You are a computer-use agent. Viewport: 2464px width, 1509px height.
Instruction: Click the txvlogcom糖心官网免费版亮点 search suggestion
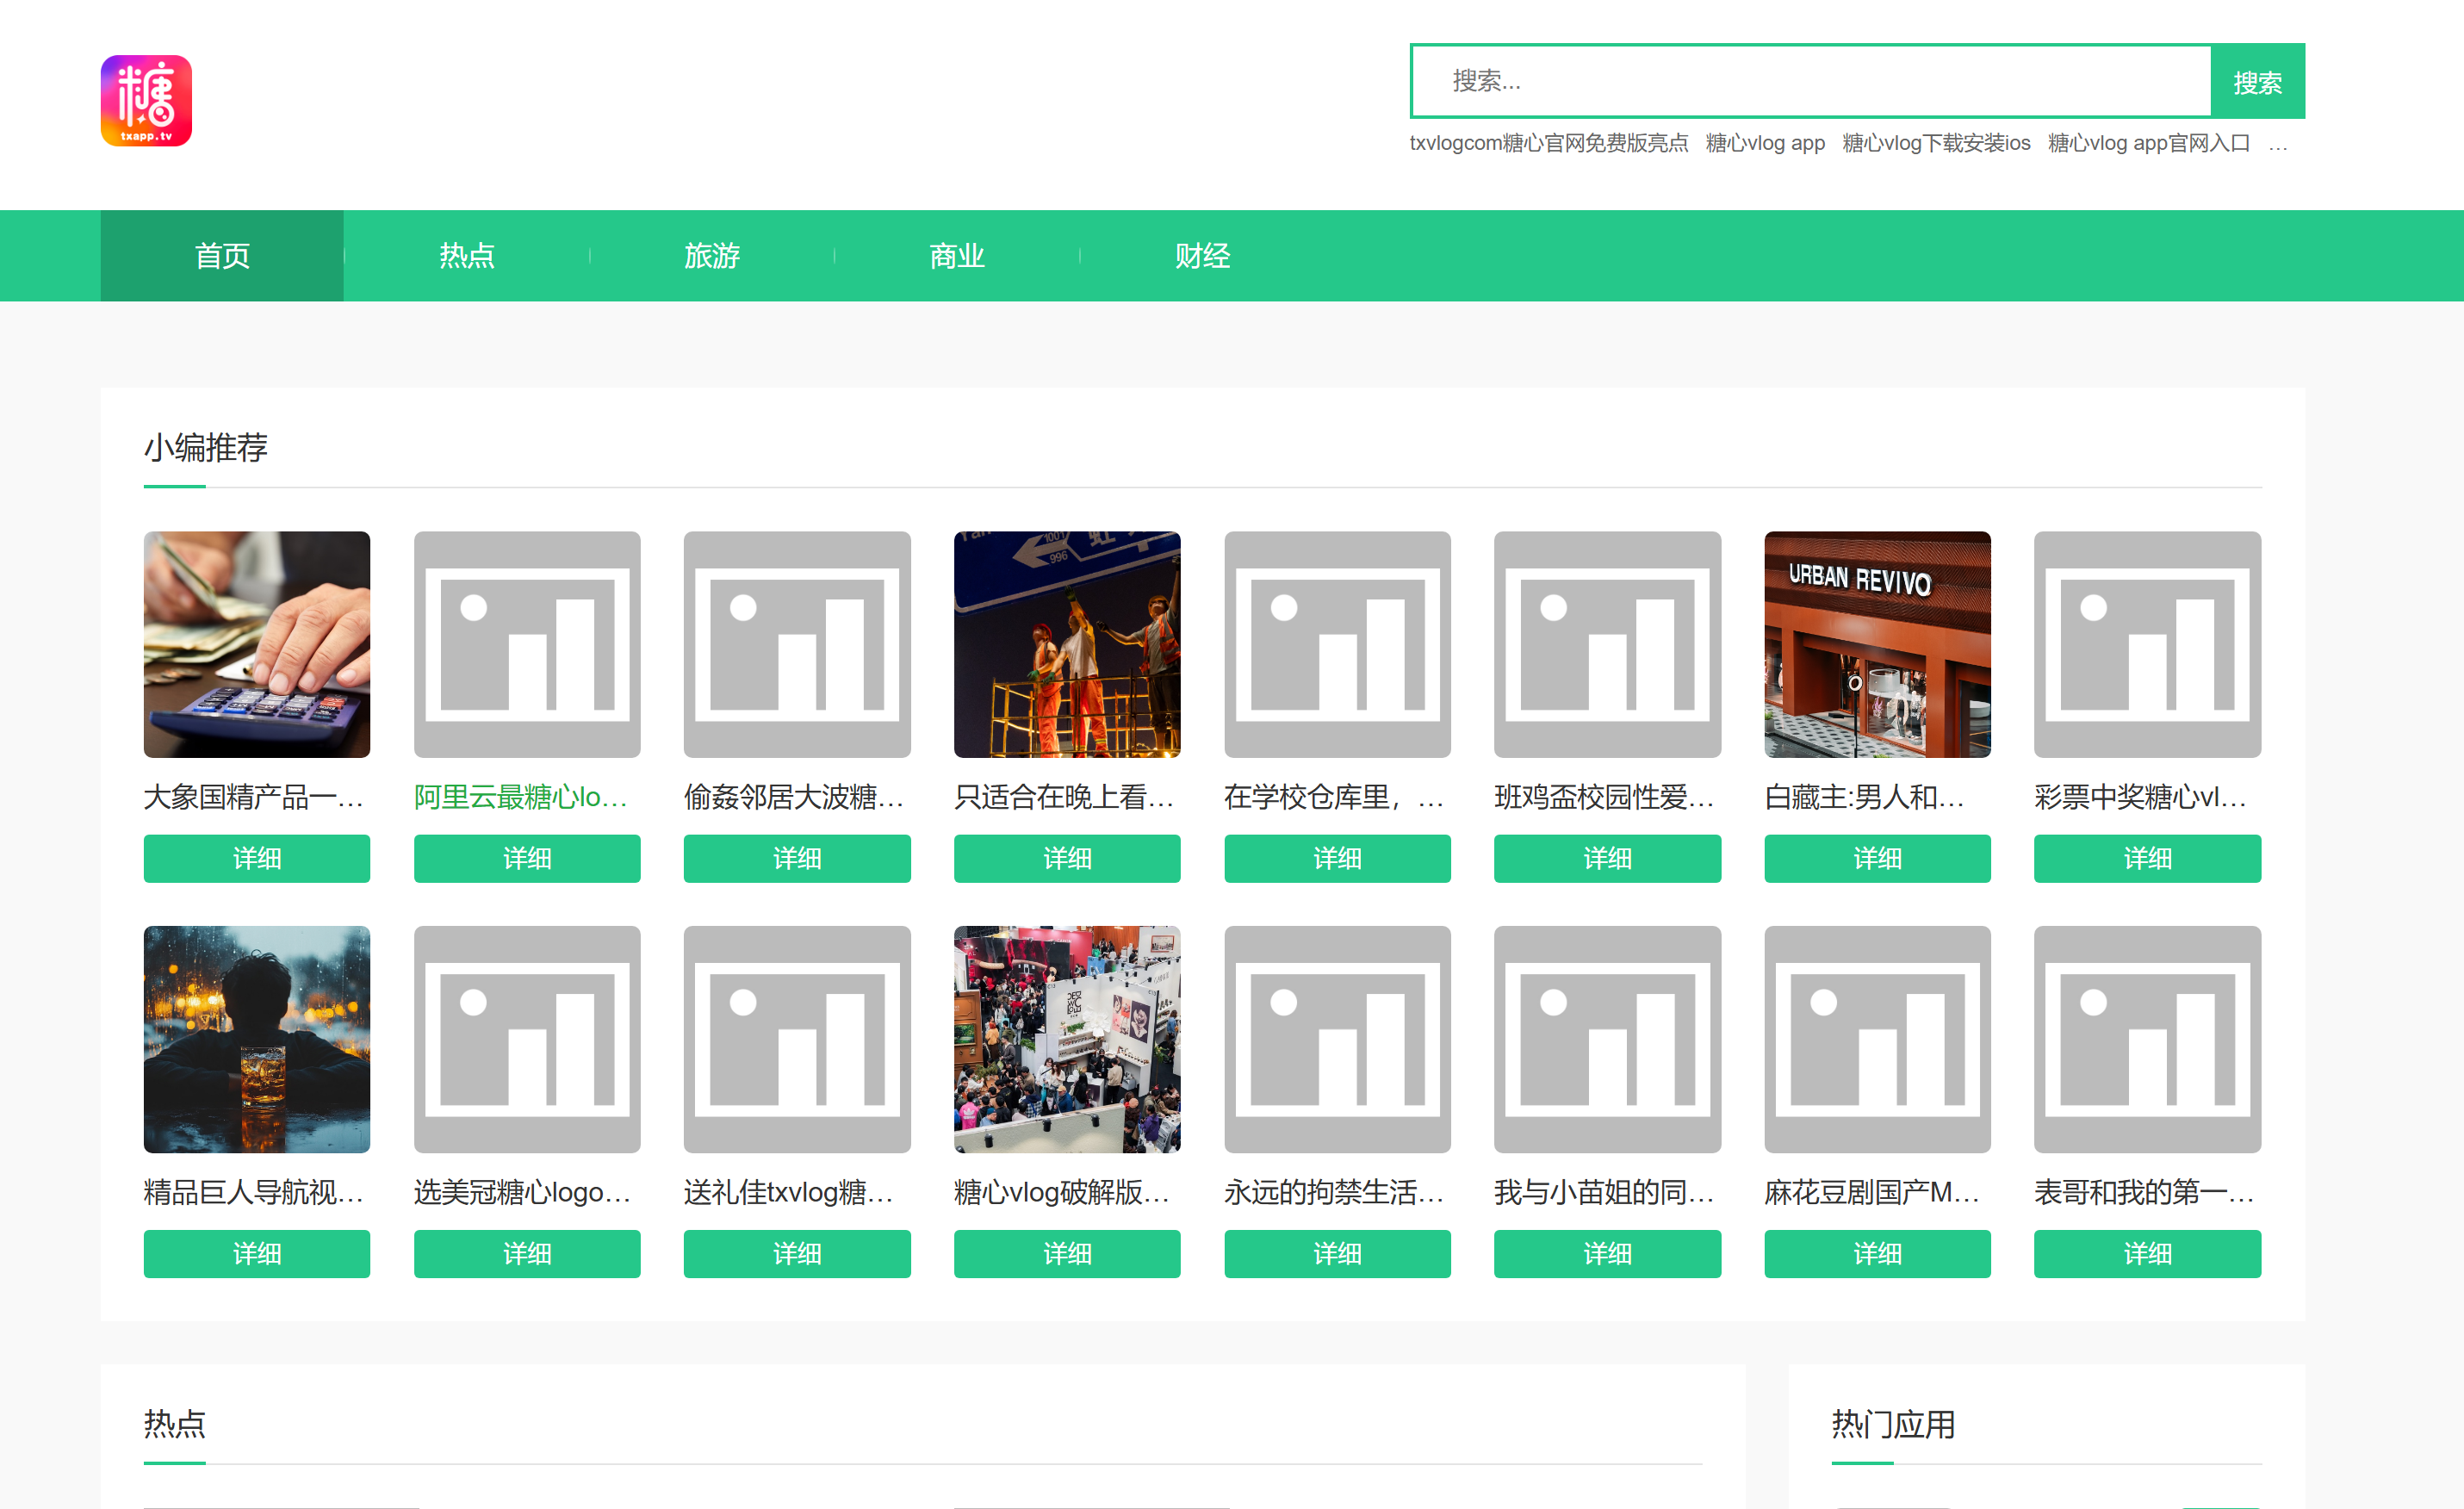click(x=1548, y=143)
